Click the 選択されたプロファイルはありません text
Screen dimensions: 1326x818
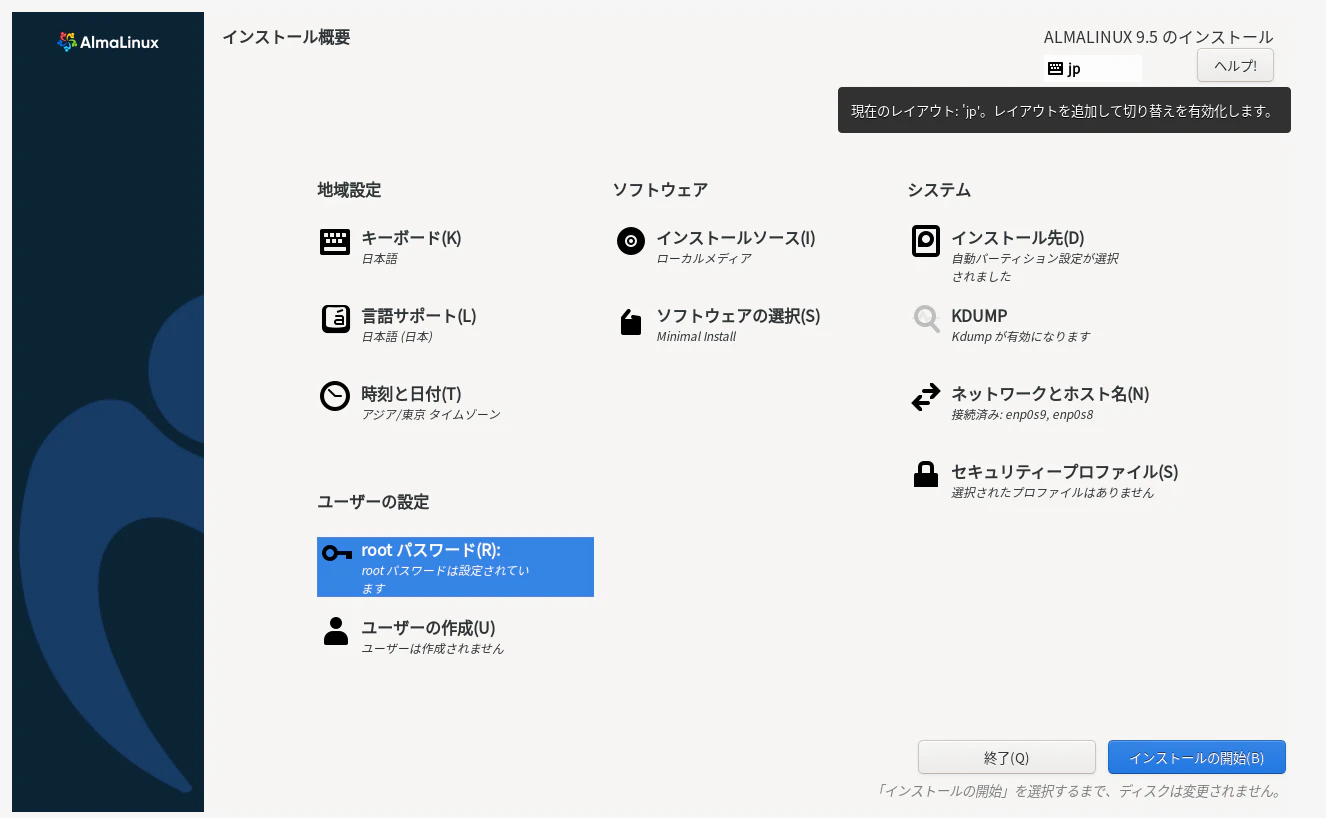click(x=1053, y=493)
